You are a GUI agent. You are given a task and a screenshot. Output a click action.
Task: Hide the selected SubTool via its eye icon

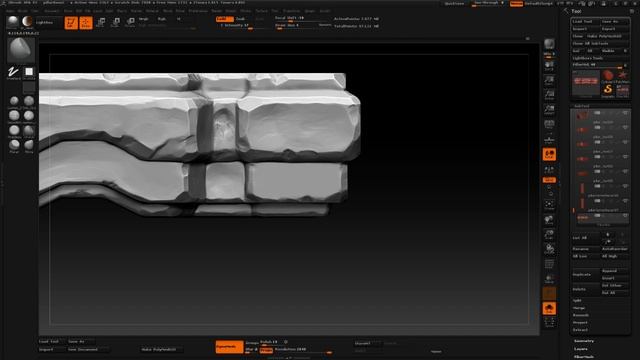point(625,216)
